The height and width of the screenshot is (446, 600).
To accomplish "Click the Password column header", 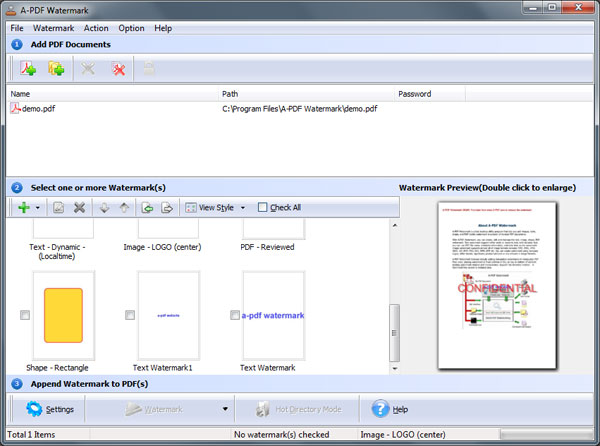I will [x=430, y=94].
